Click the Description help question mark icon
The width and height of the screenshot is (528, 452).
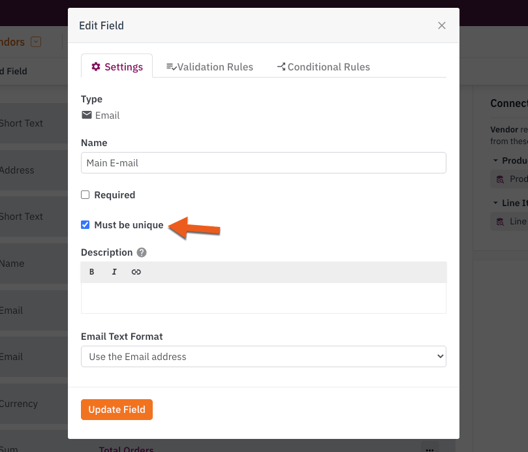(x=142, y=252)
